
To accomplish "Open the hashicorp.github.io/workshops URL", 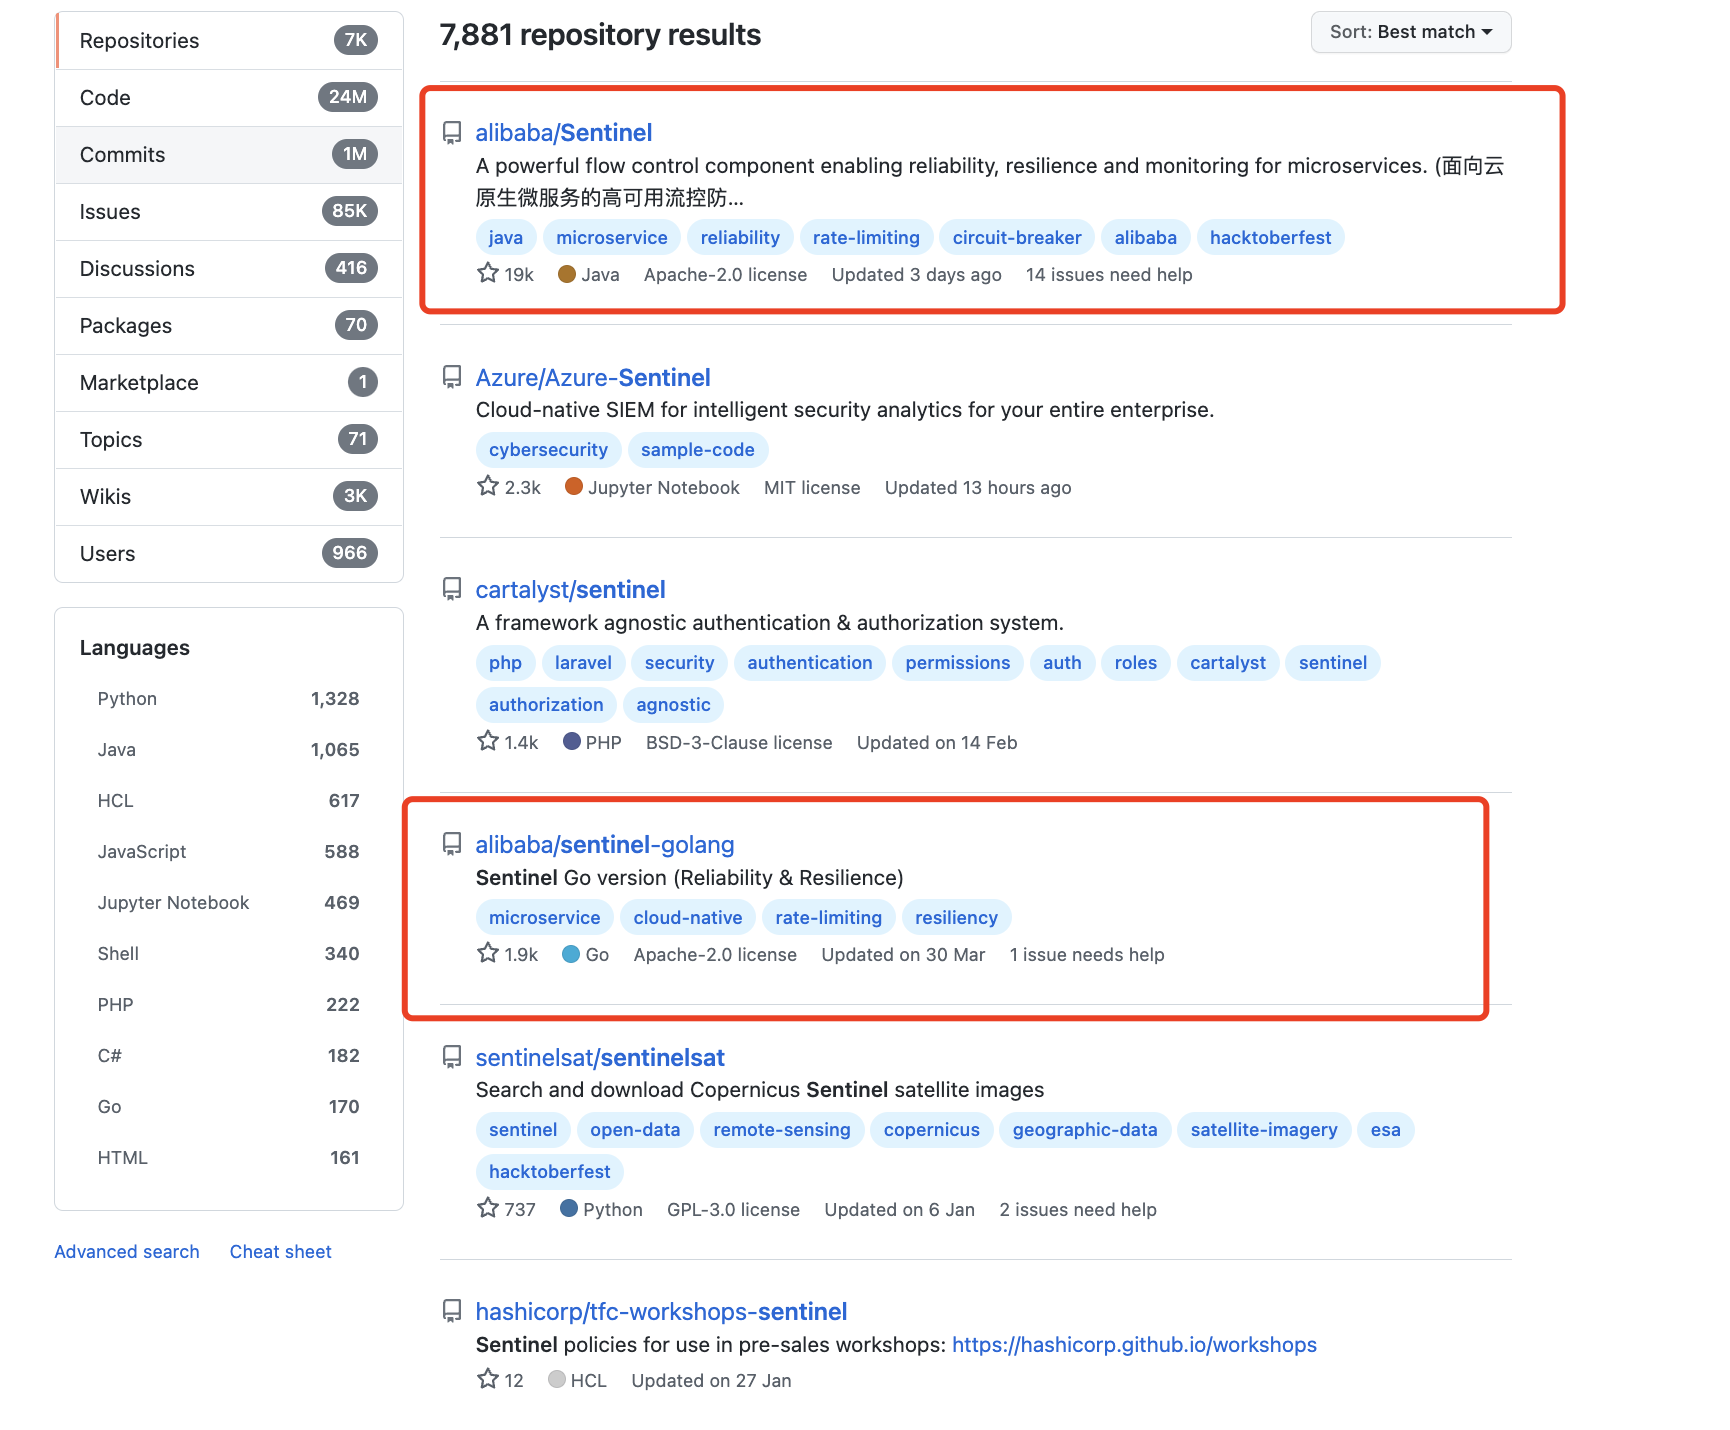I will tap(1134, 1345).
